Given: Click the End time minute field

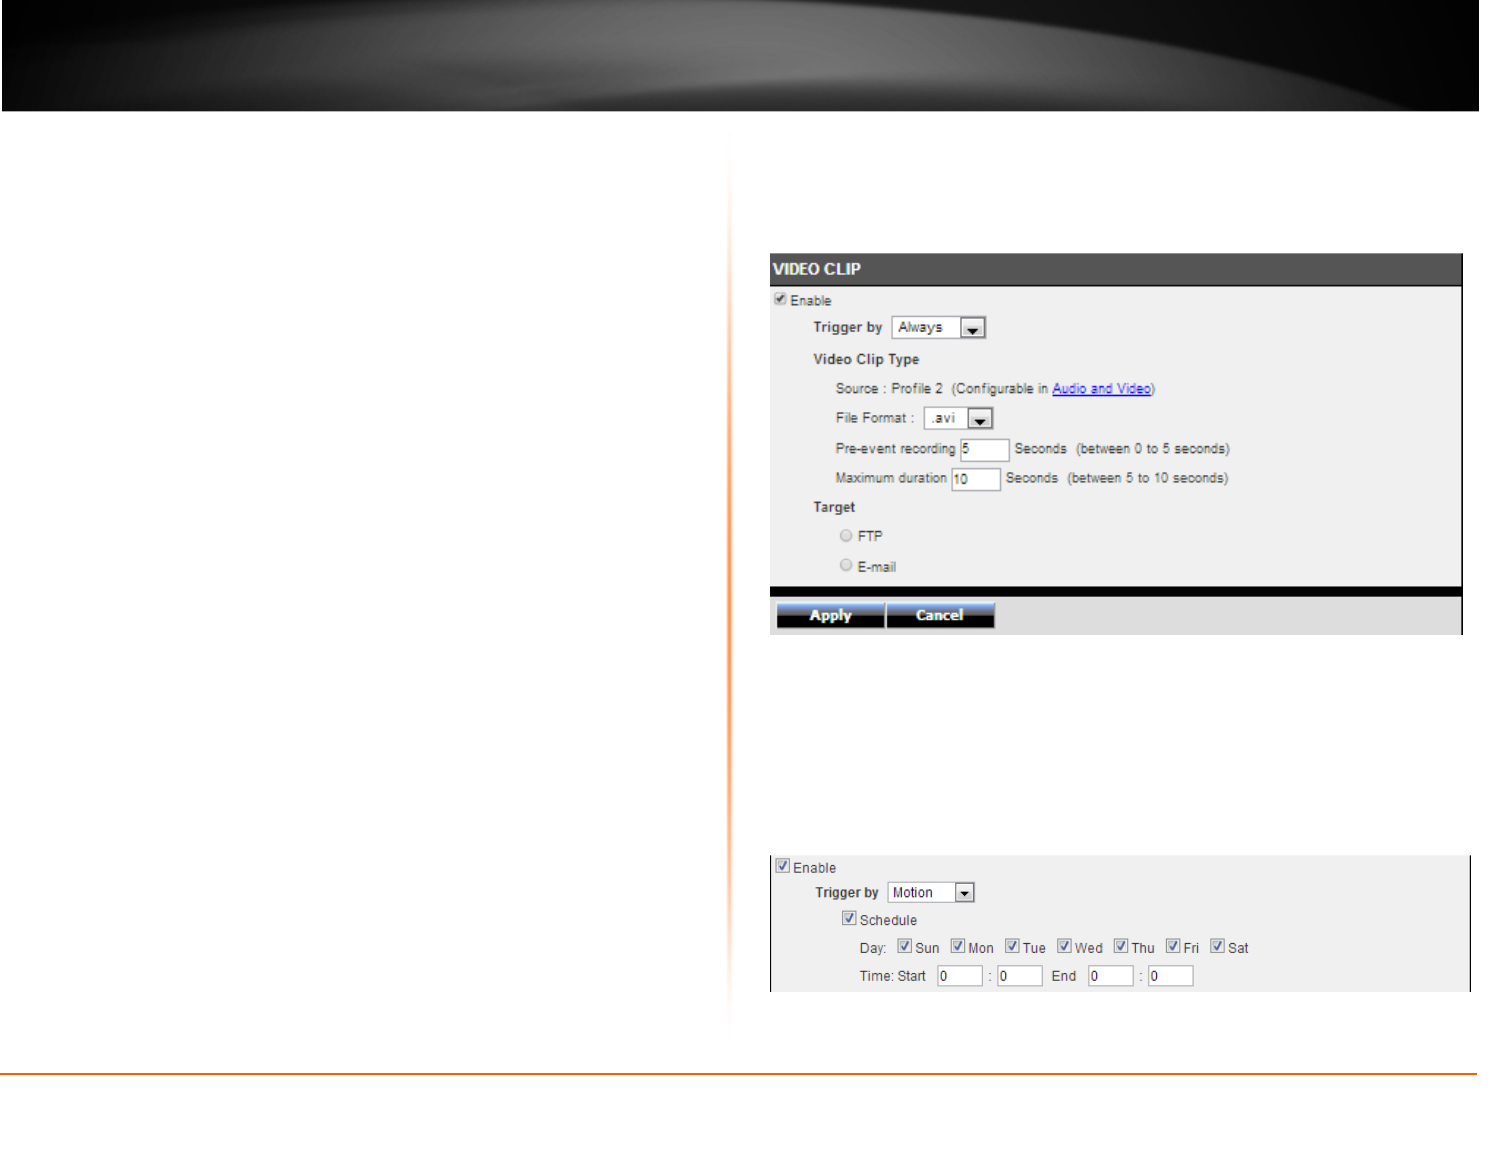Looking at the screenshot, I should [x=1171, y=976].
